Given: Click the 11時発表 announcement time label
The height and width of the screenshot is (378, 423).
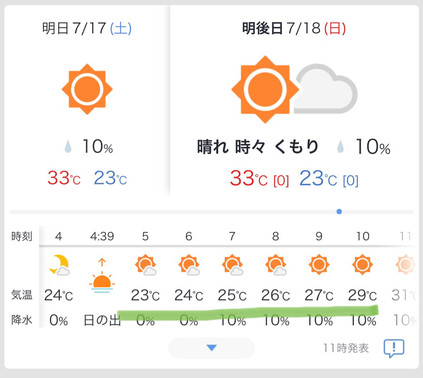Looking at the screenshot, I should [346, 348].
